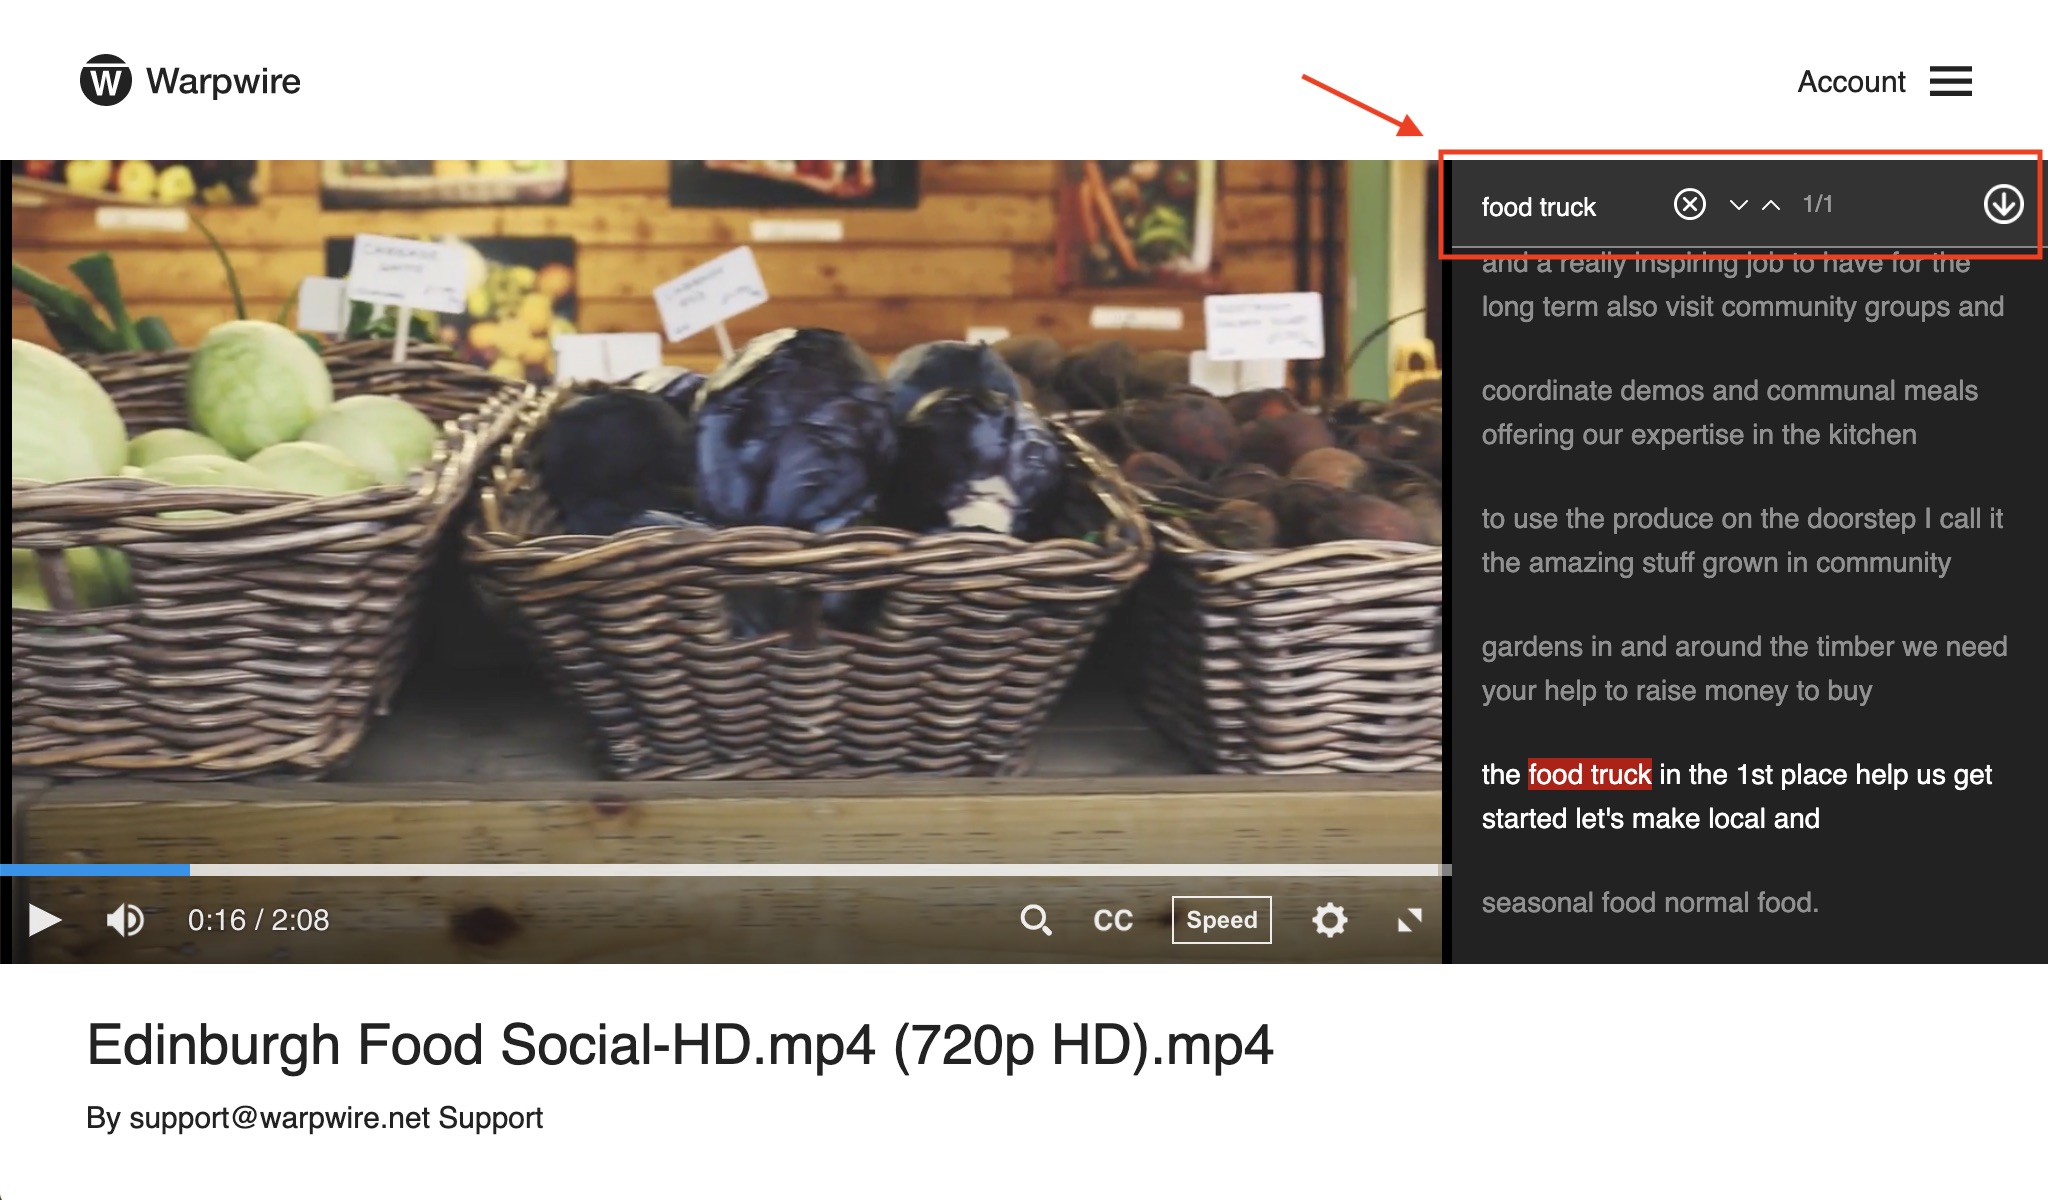Jump to previous search match chevron
This screenshot has height=1200, width=2048.
coord(1771,205)
